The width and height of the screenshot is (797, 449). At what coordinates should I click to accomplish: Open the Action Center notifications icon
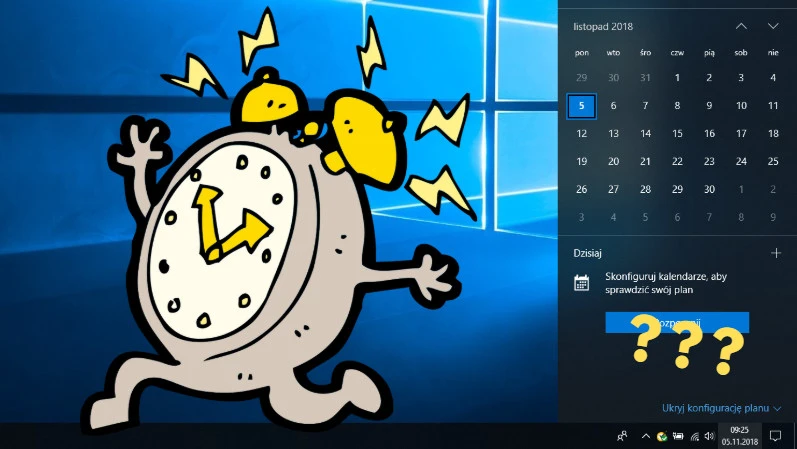pyautogui.click(x=775, y=436)
